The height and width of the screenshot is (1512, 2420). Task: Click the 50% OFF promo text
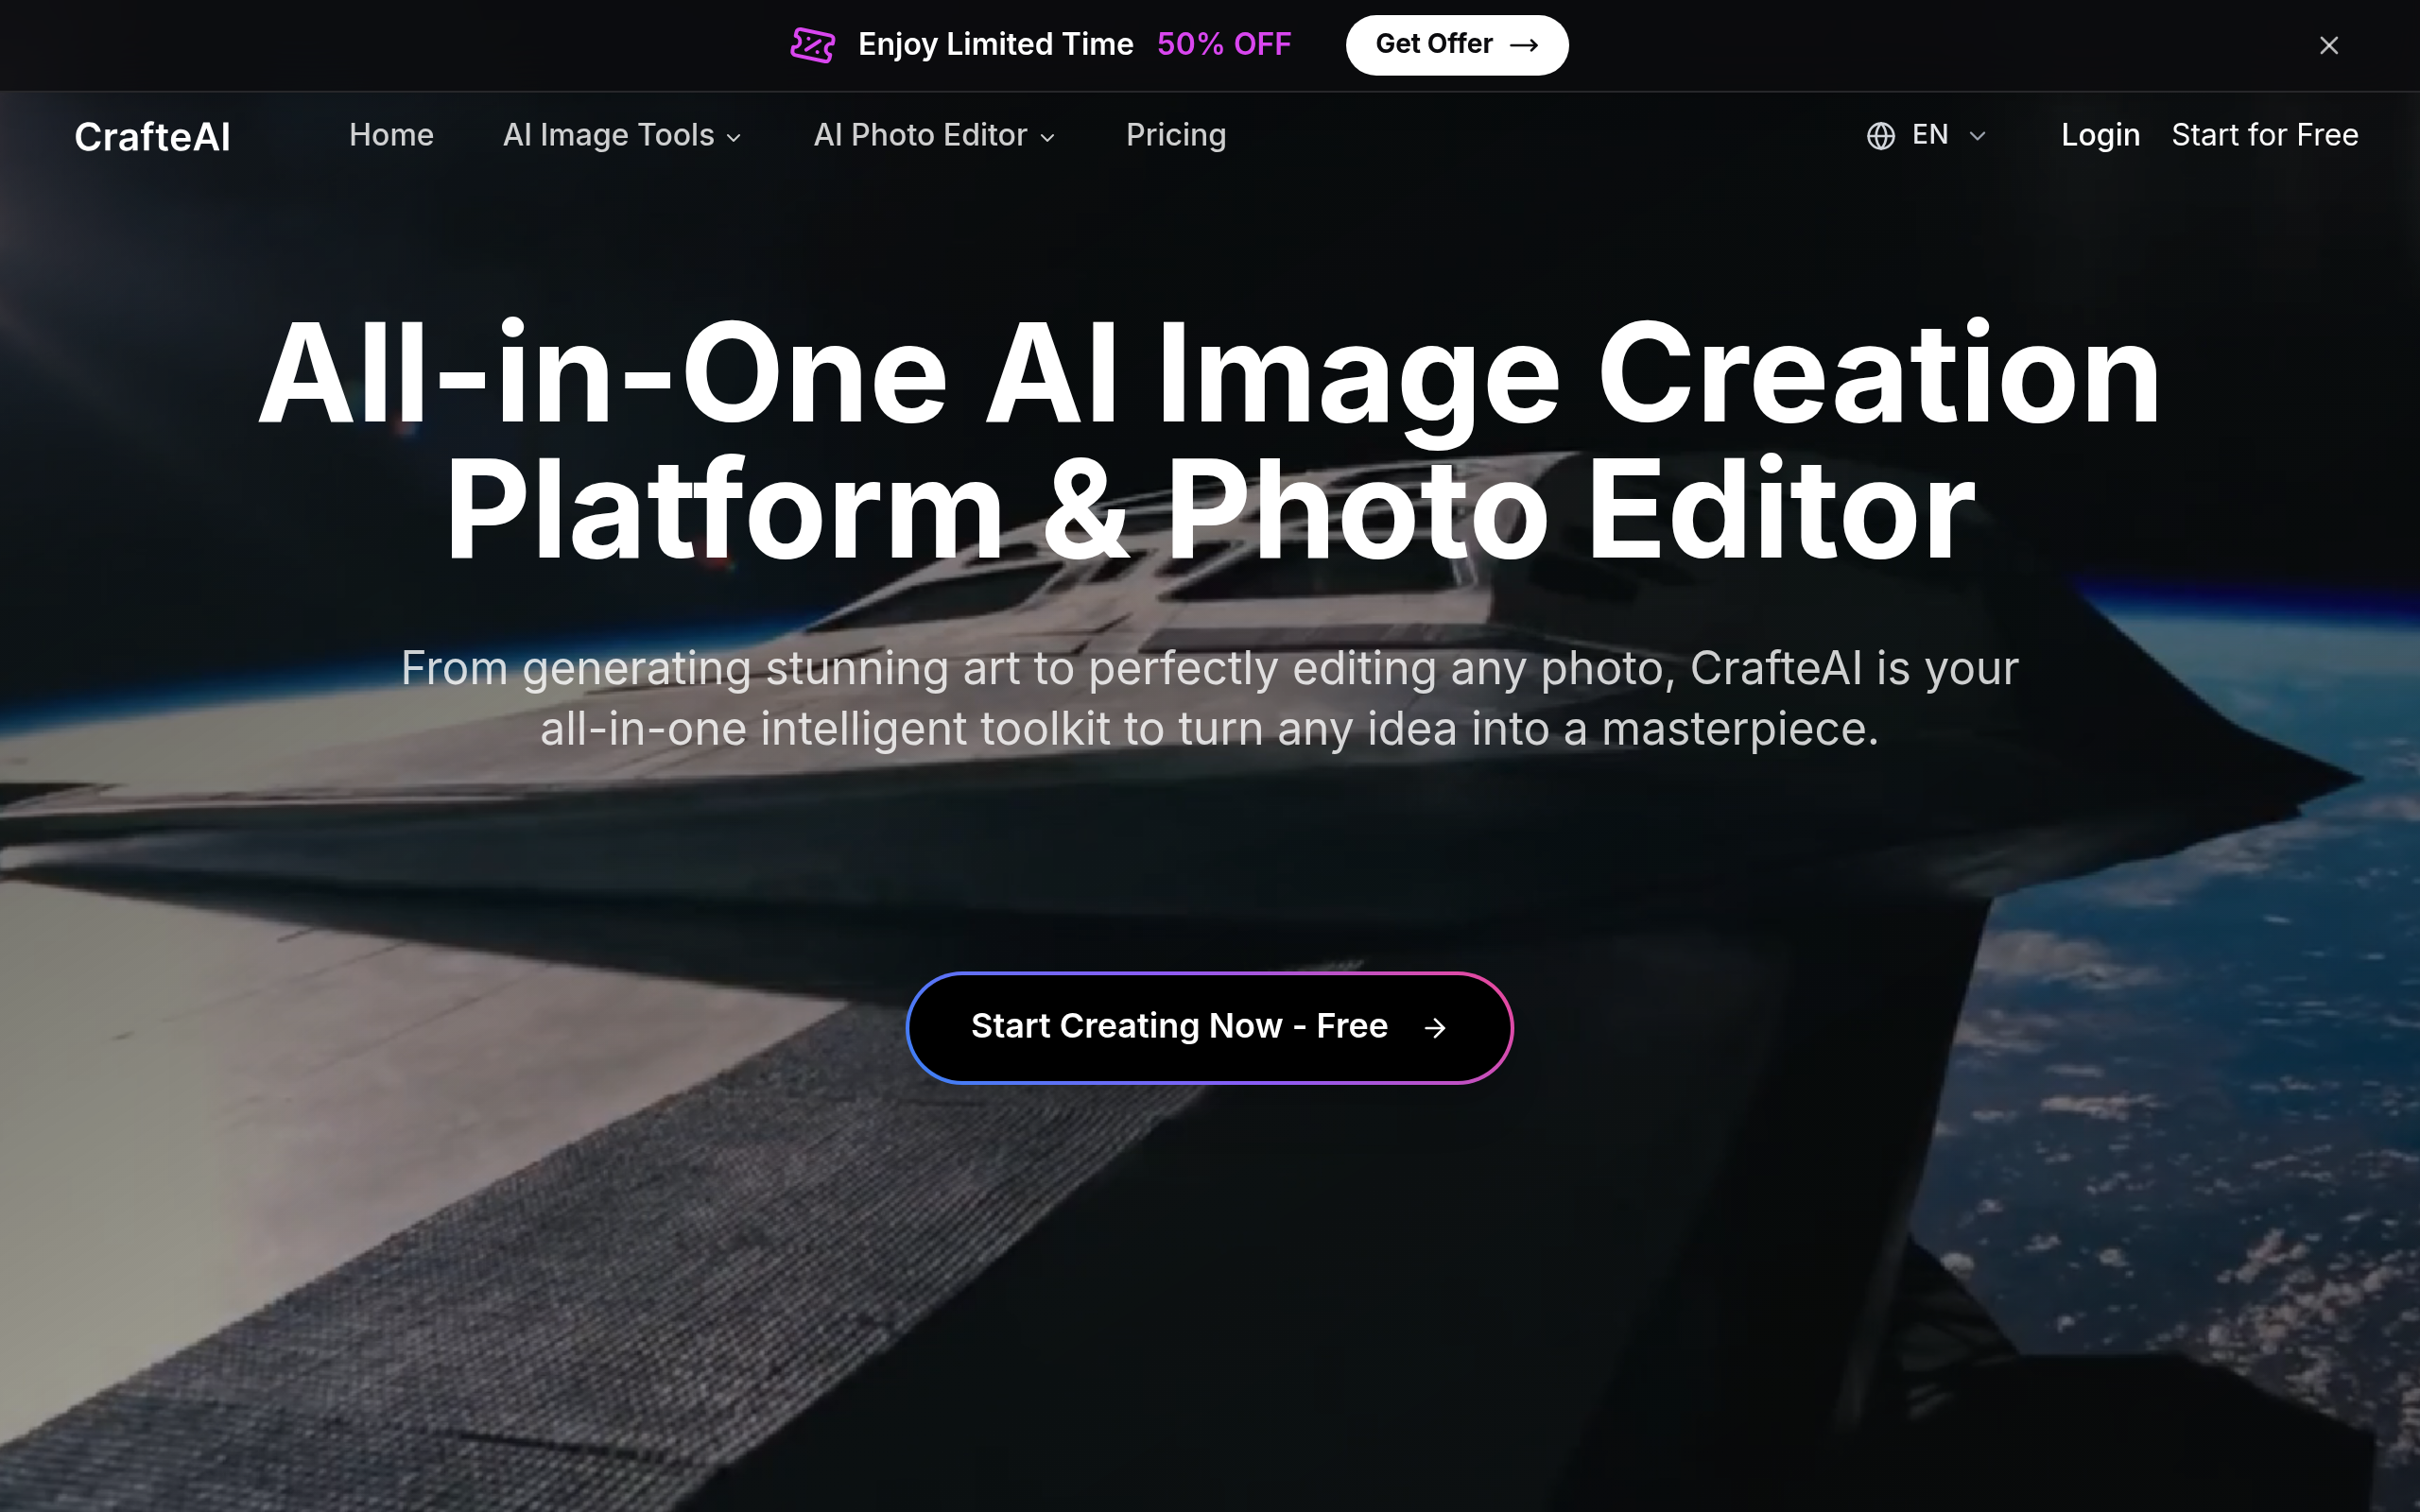1224,44
